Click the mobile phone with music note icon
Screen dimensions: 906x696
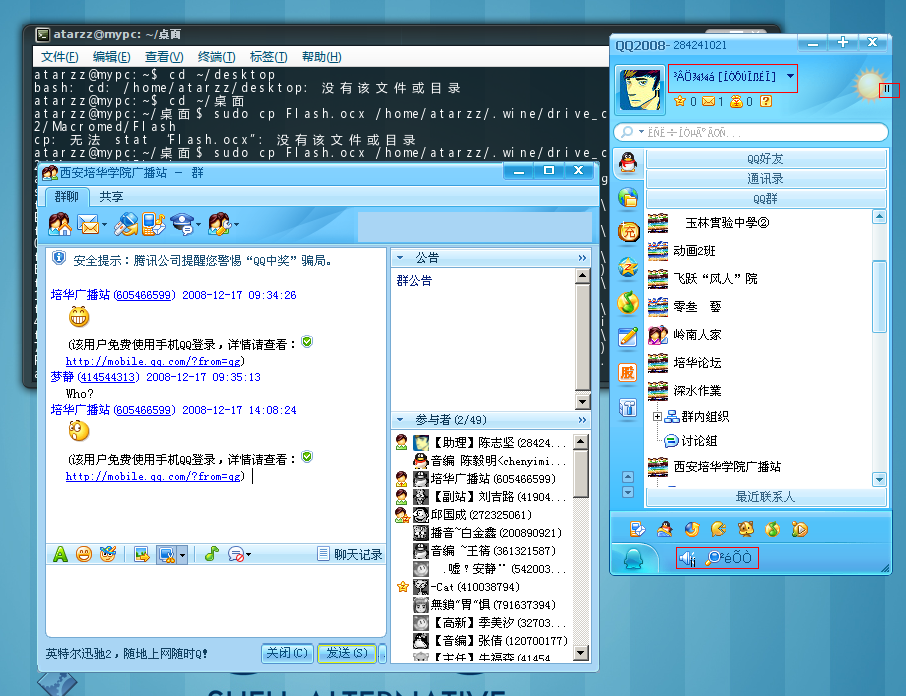[x=153, y=224]
